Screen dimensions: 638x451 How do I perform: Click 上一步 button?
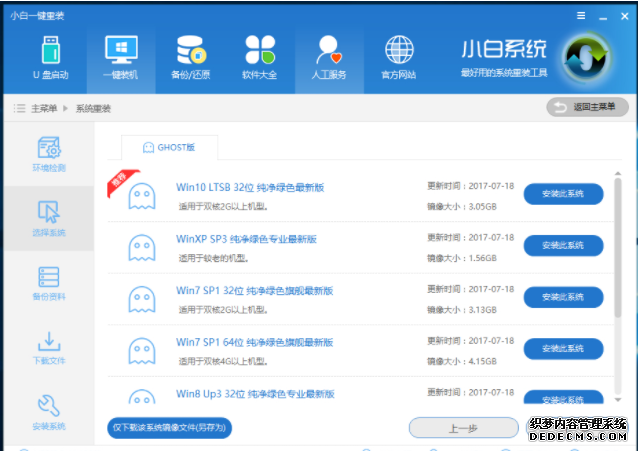point(463,428)
